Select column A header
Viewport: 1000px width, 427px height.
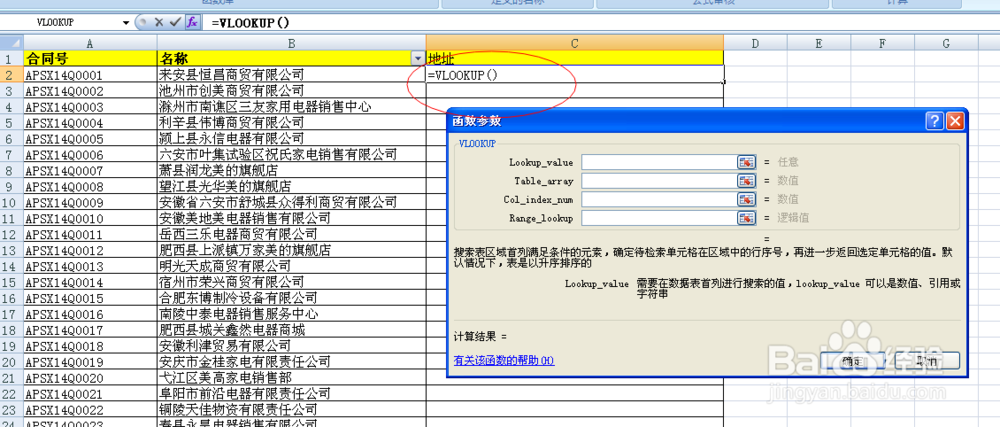90,43
